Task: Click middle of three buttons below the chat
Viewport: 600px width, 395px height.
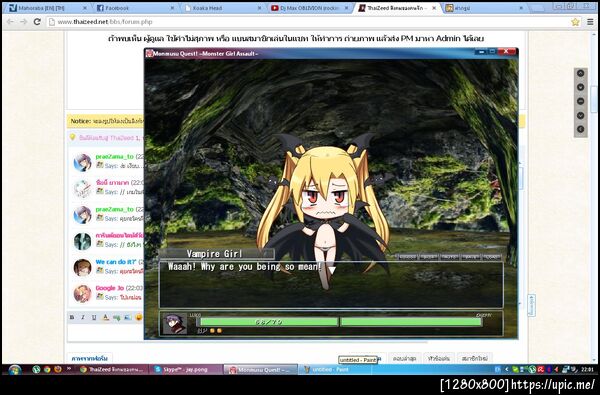Action: pyautogui.click(x=439, y=359)
